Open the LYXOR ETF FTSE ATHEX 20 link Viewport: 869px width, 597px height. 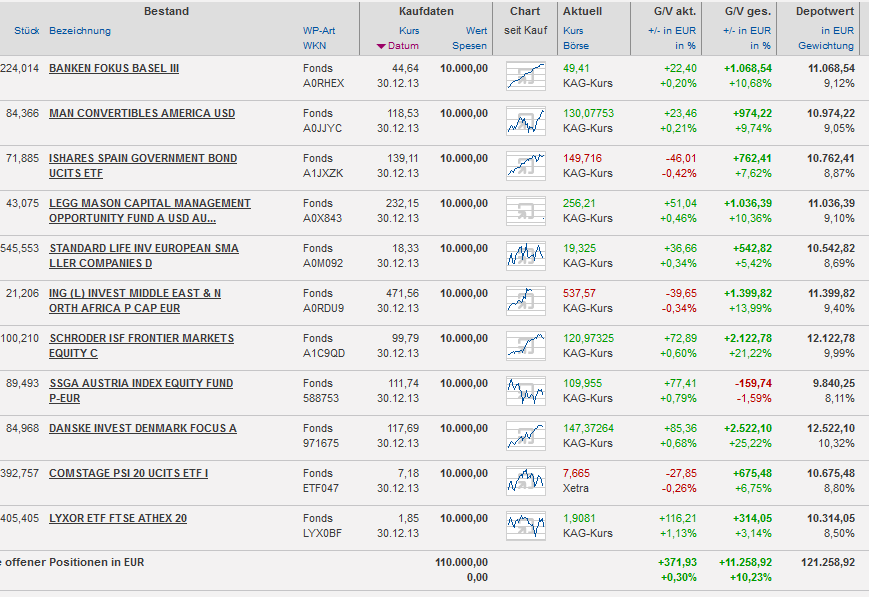click(118, 518)
